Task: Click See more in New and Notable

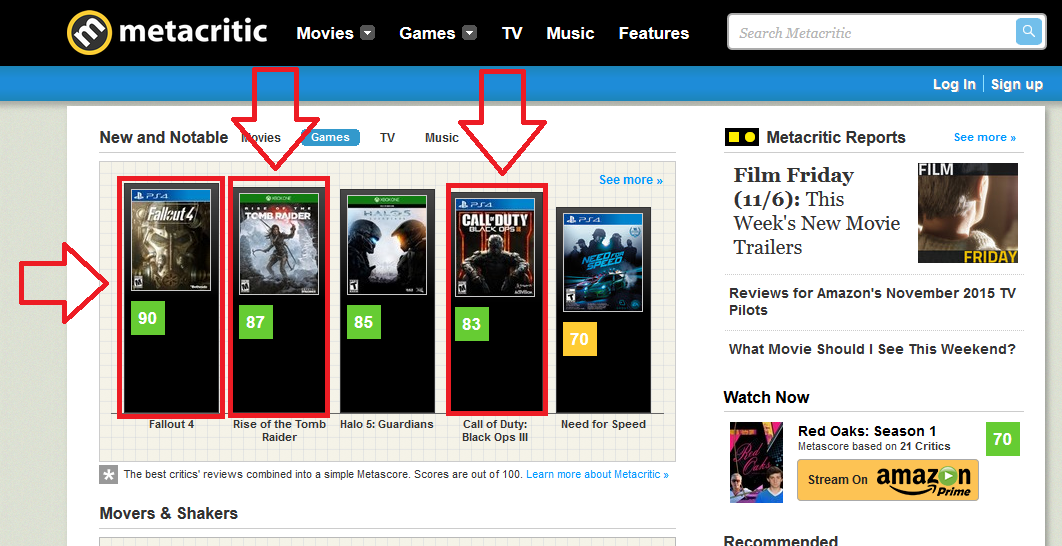Action: pyautogui.click(x=631, y=180)
